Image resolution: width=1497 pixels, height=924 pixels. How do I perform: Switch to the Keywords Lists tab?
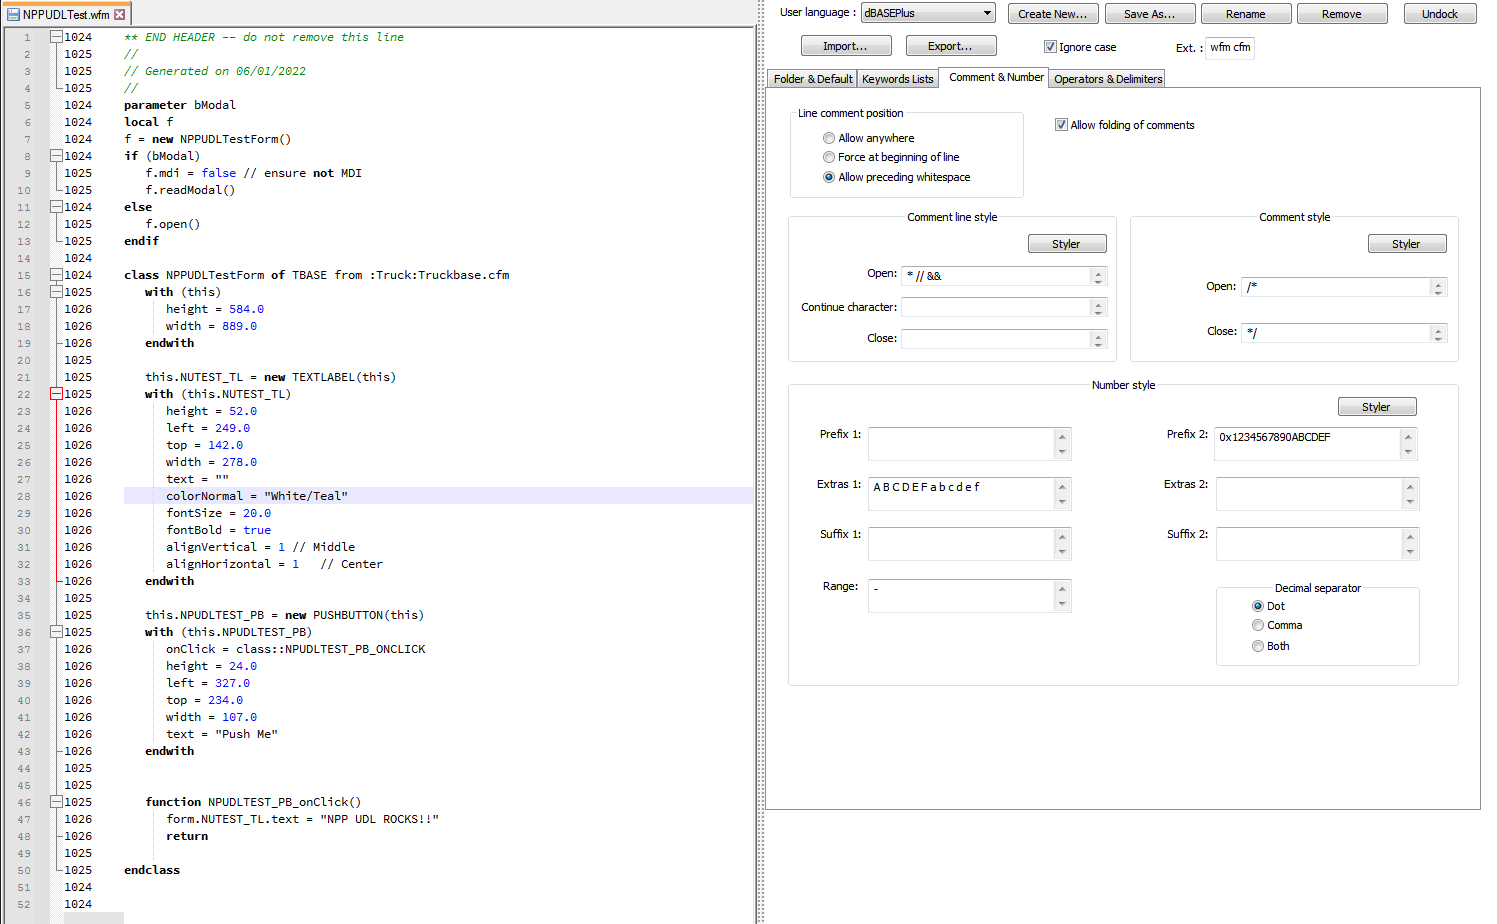tap(898, 79)
